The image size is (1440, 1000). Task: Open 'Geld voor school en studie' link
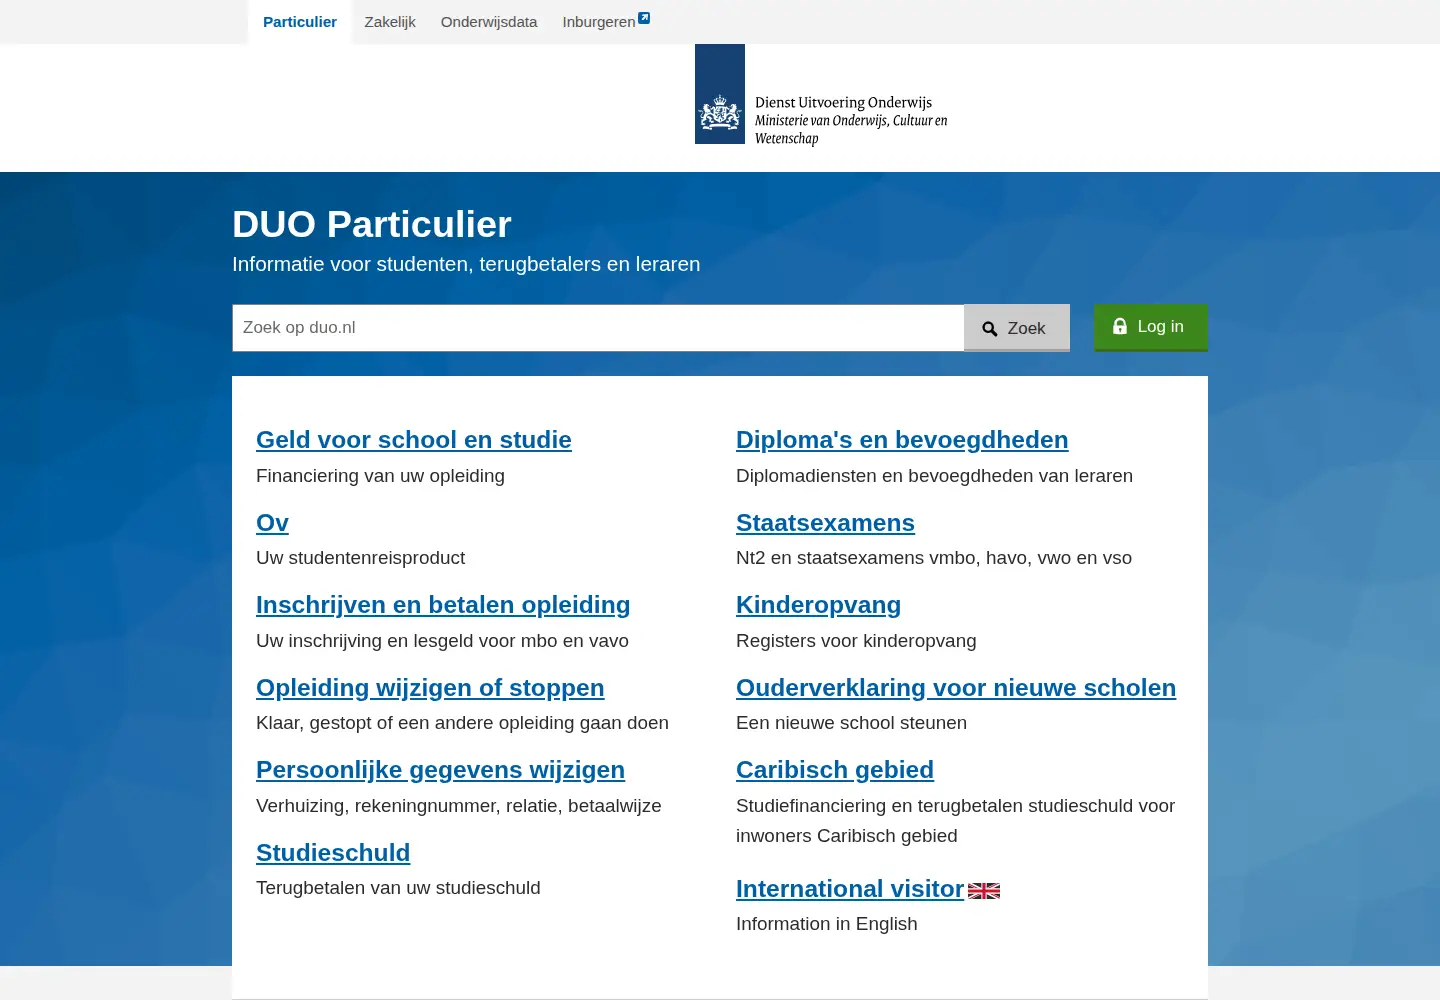[414, 440]
